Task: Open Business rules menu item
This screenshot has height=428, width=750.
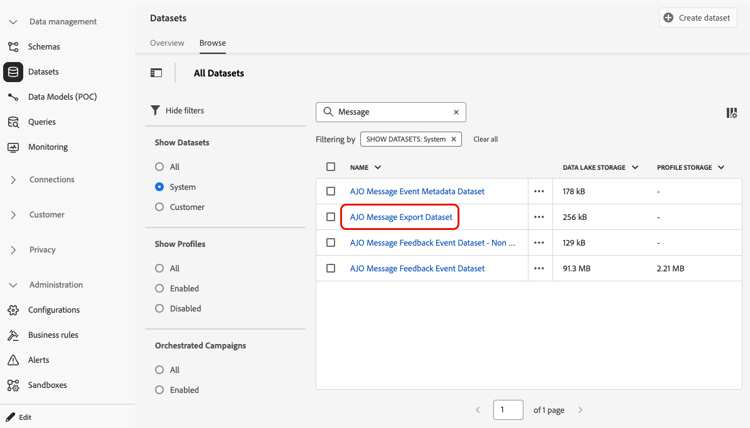Action: point(55,335)
